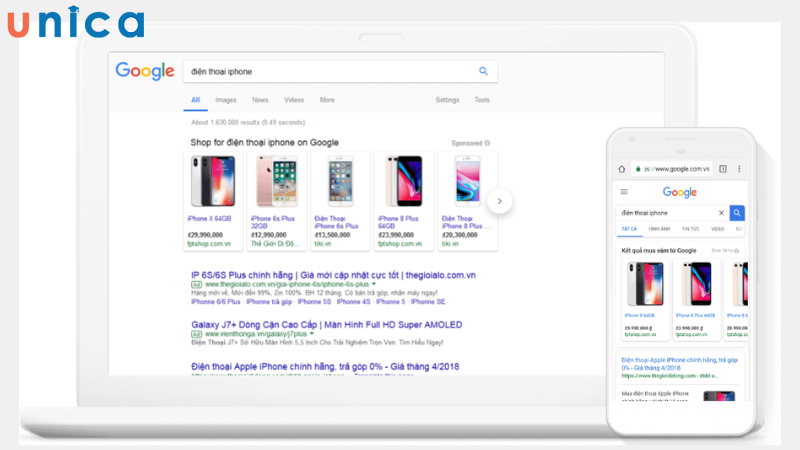This screenshot has width=800, height=450.
Task: Click the Google logo on laptop screen
Action: point(145,71)
